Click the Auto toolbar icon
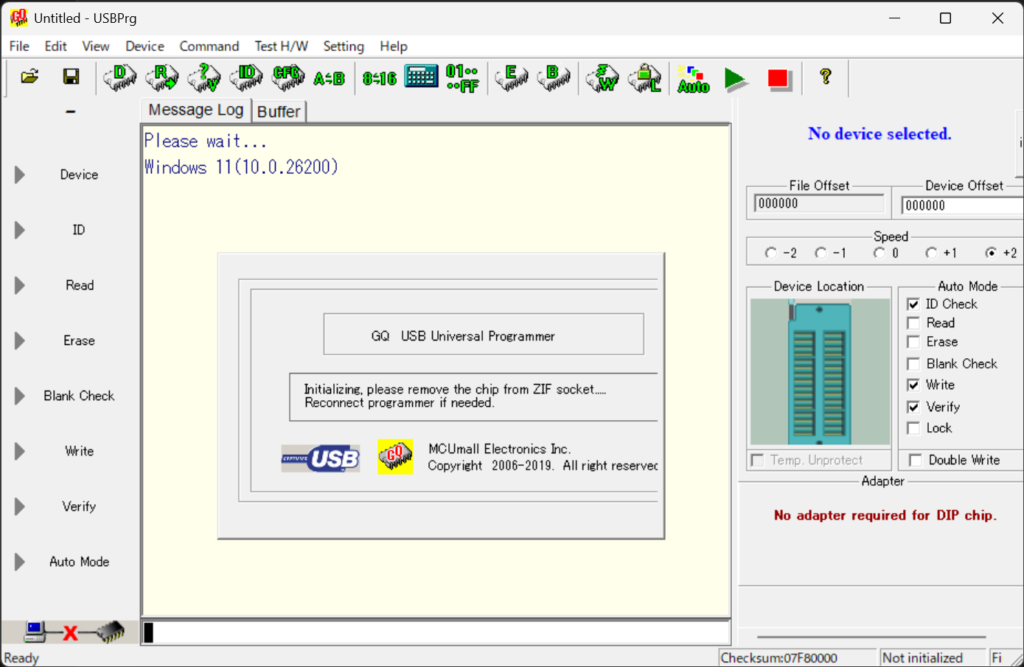The width and height of the screenshot is (1024, 667). [x=692, y=78]
